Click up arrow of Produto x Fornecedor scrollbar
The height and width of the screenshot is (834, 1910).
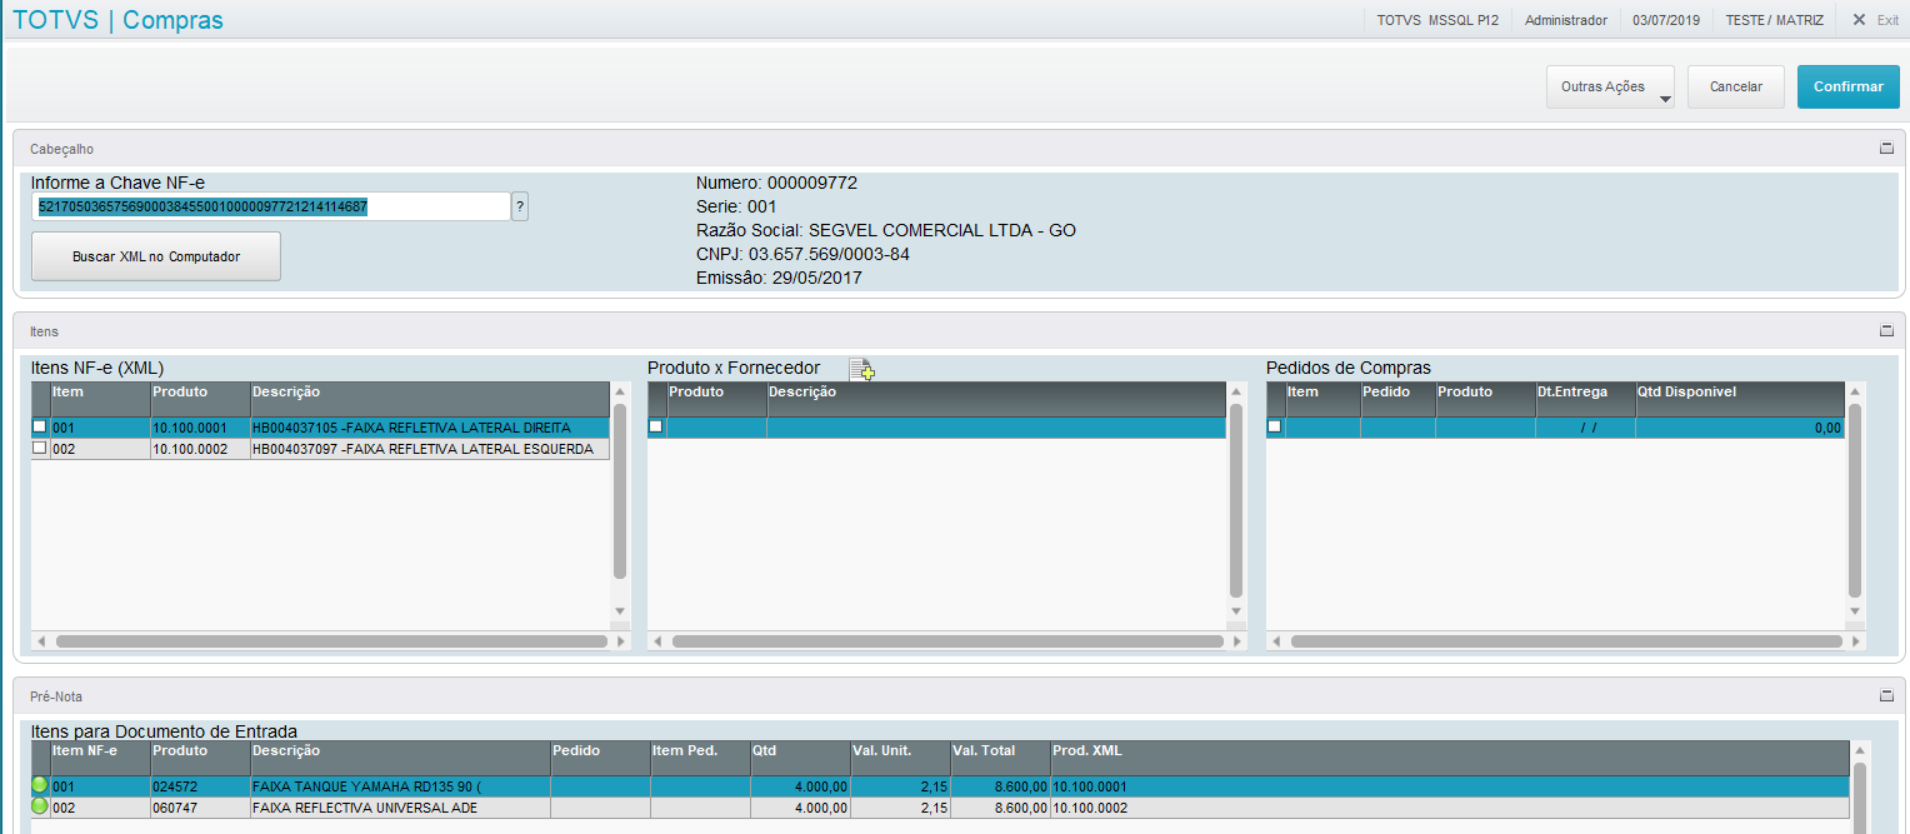[1236, 392]
